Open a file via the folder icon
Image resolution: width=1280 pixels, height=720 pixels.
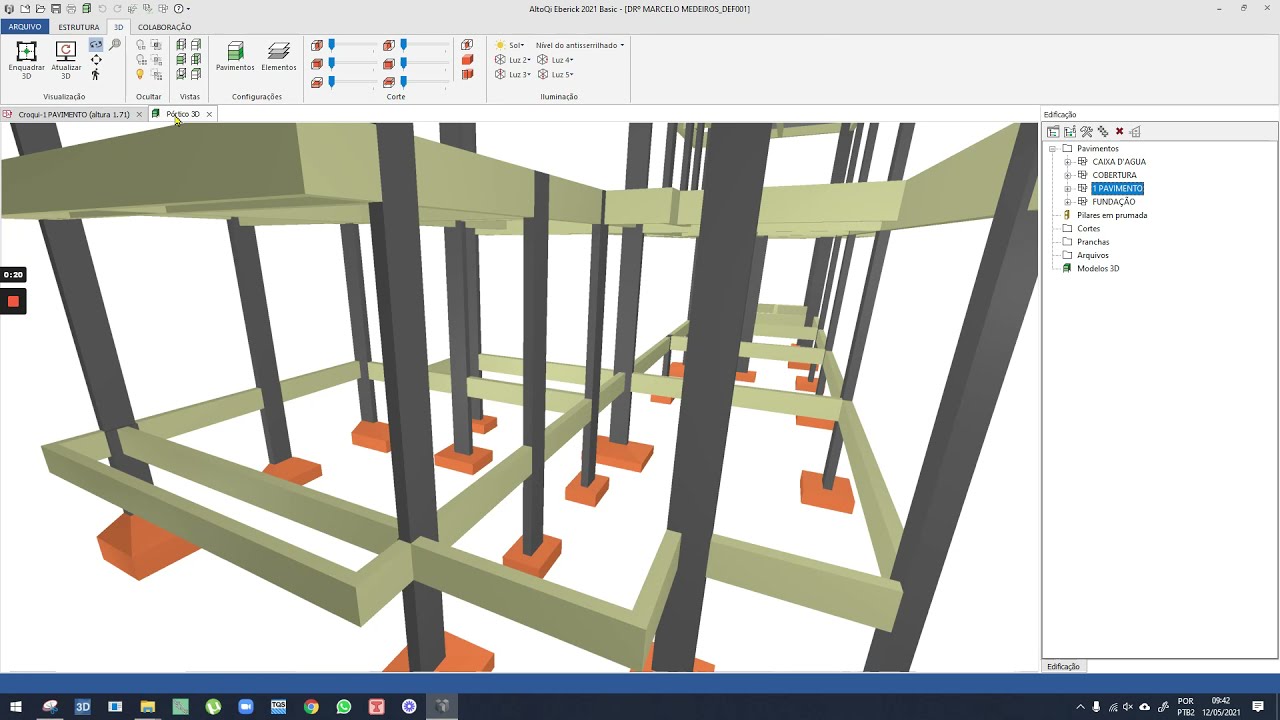pyautogui.click(x=40, y=8)
